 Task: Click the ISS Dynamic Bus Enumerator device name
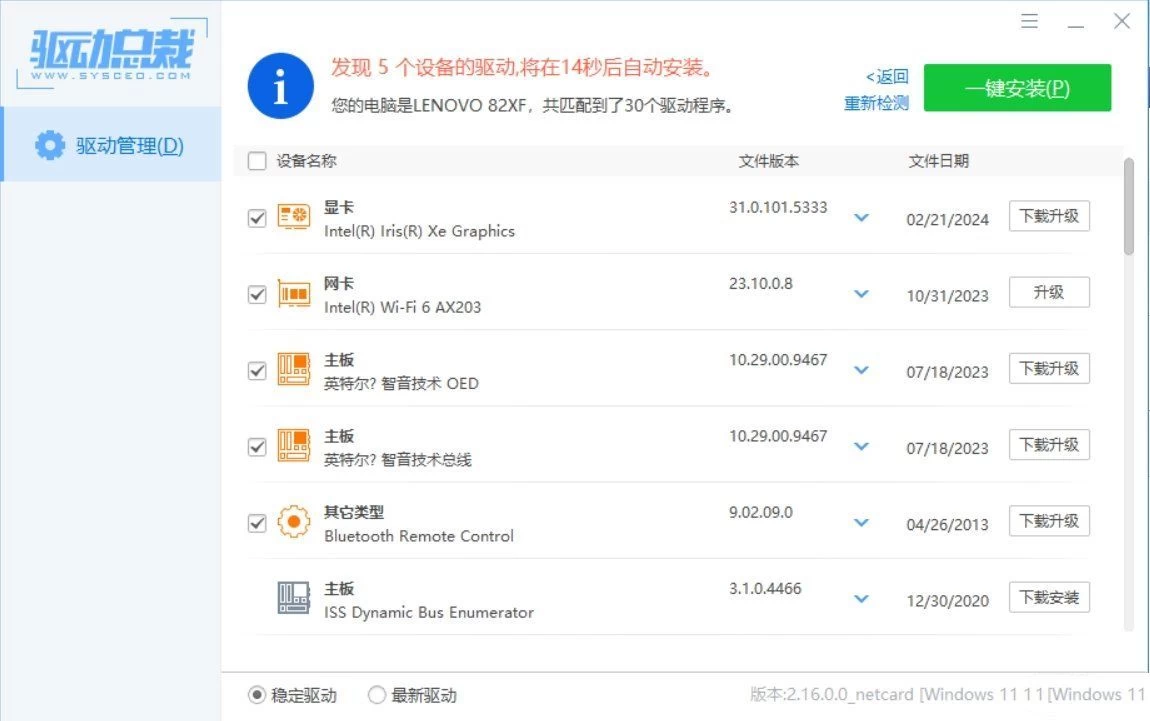(x=429, y=612)
